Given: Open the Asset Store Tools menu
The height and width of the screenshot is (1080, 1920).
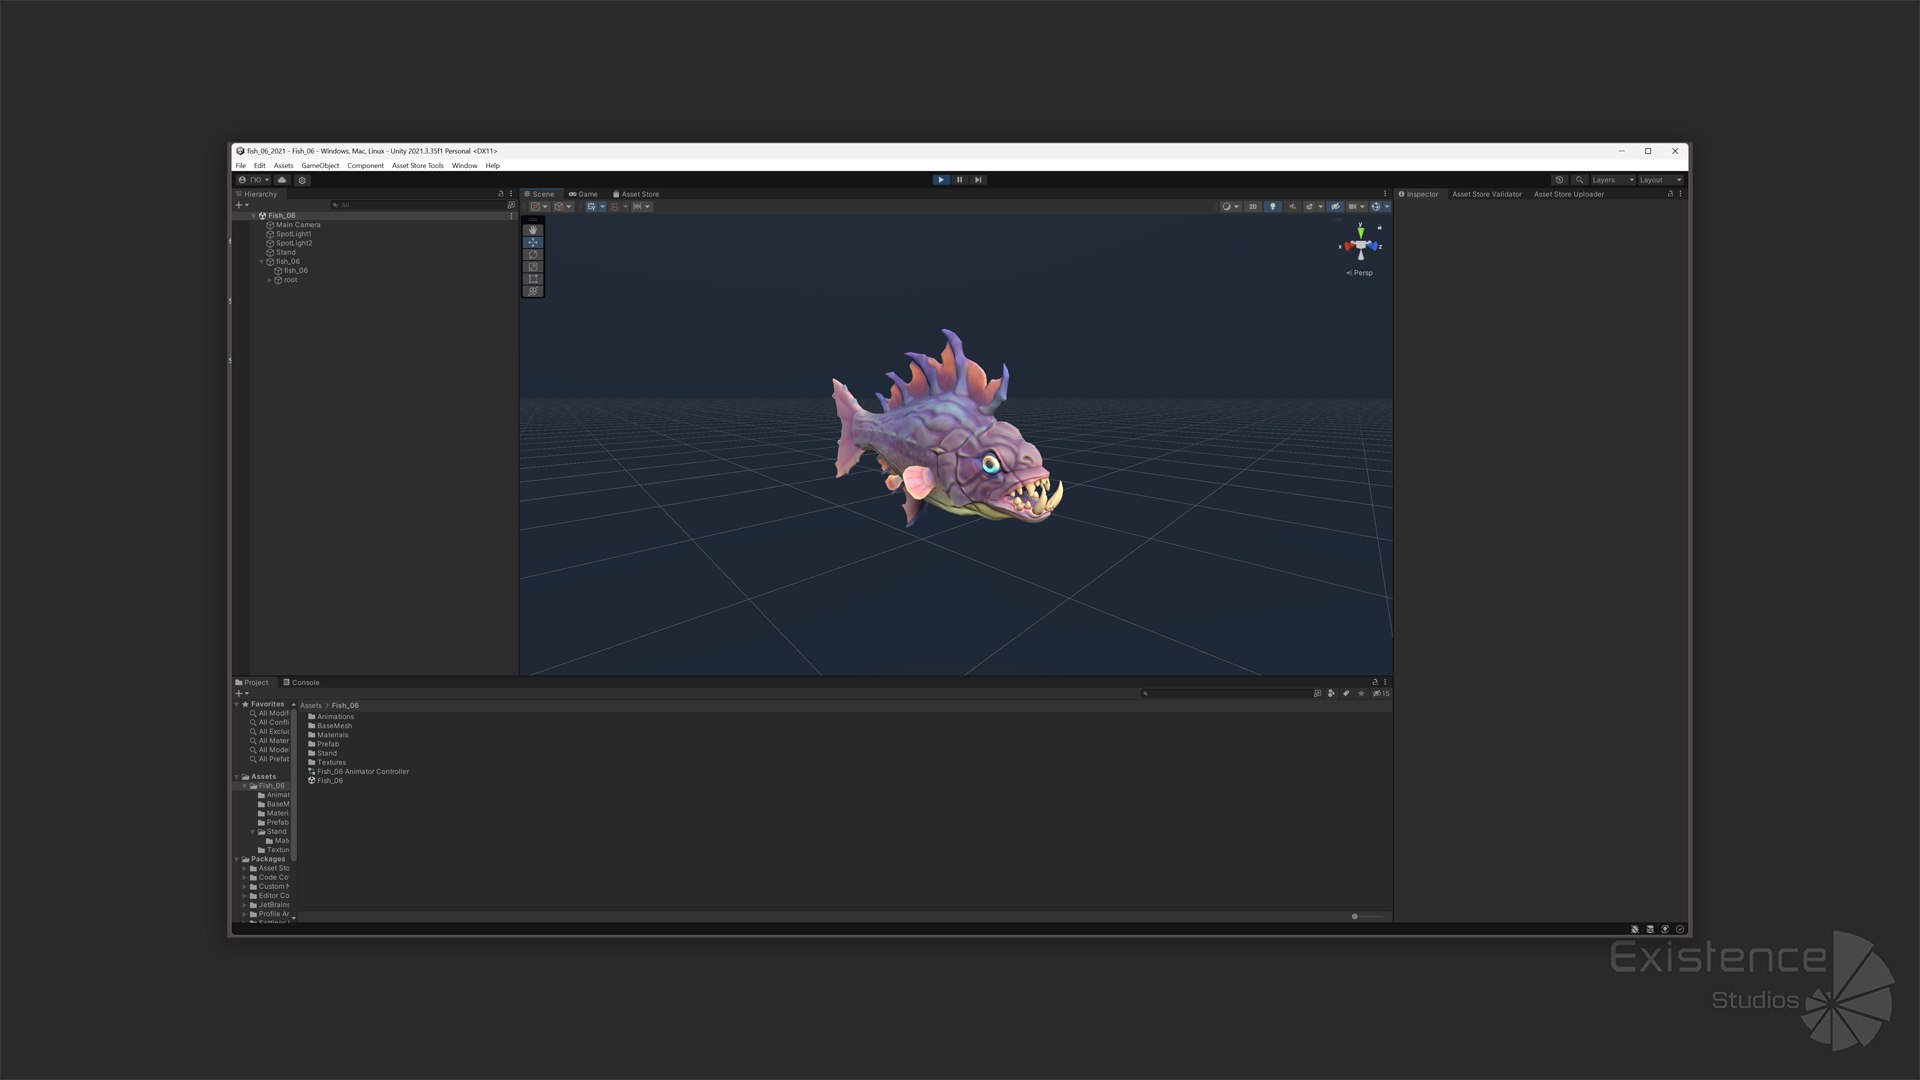Looking at the screenshot, I should (417, 166).
